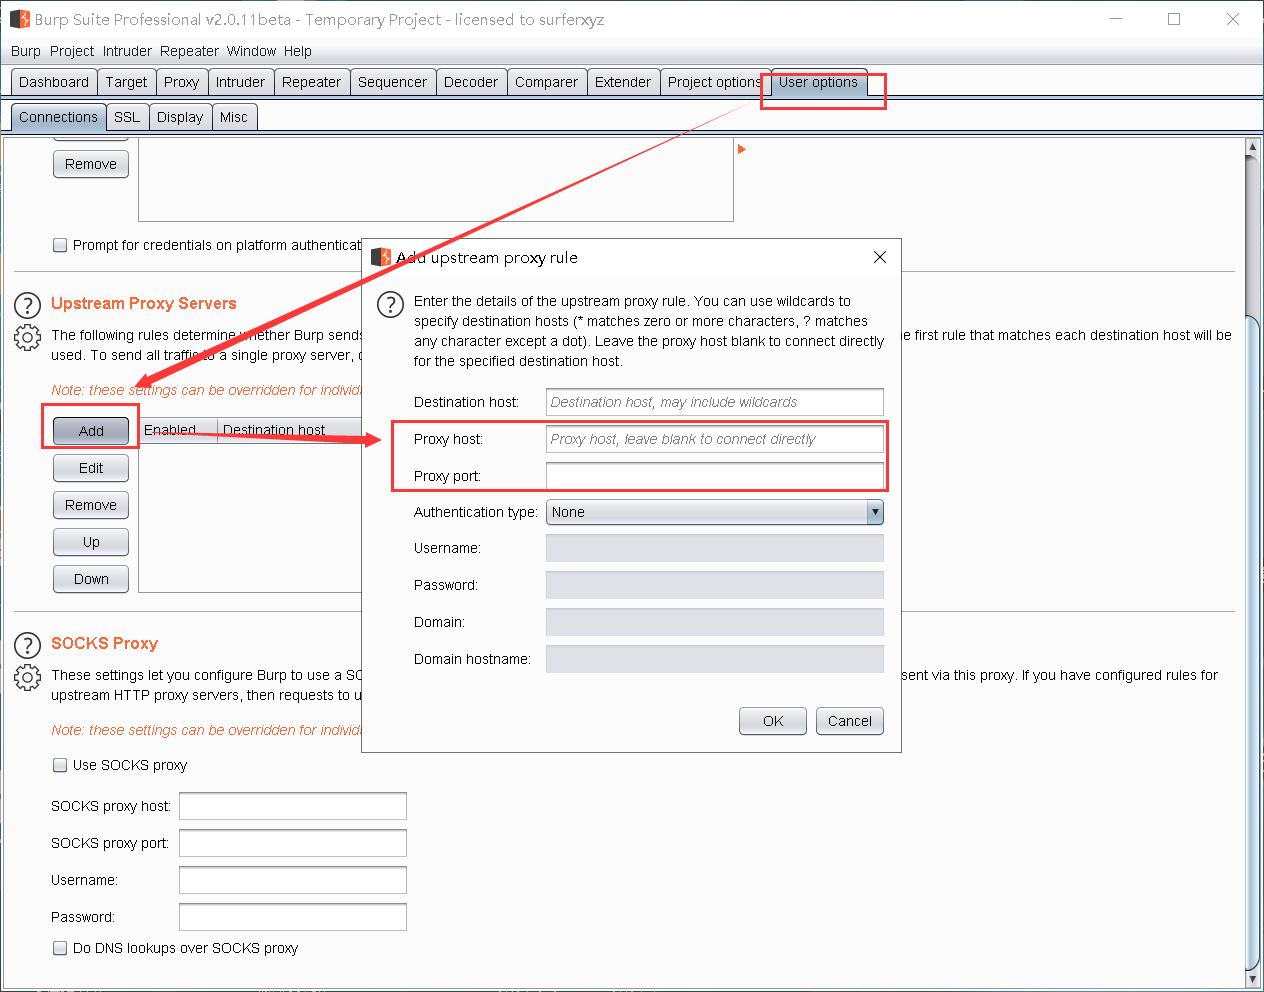Click the Upstream Proxy Servers help icon

pos(27,305)
